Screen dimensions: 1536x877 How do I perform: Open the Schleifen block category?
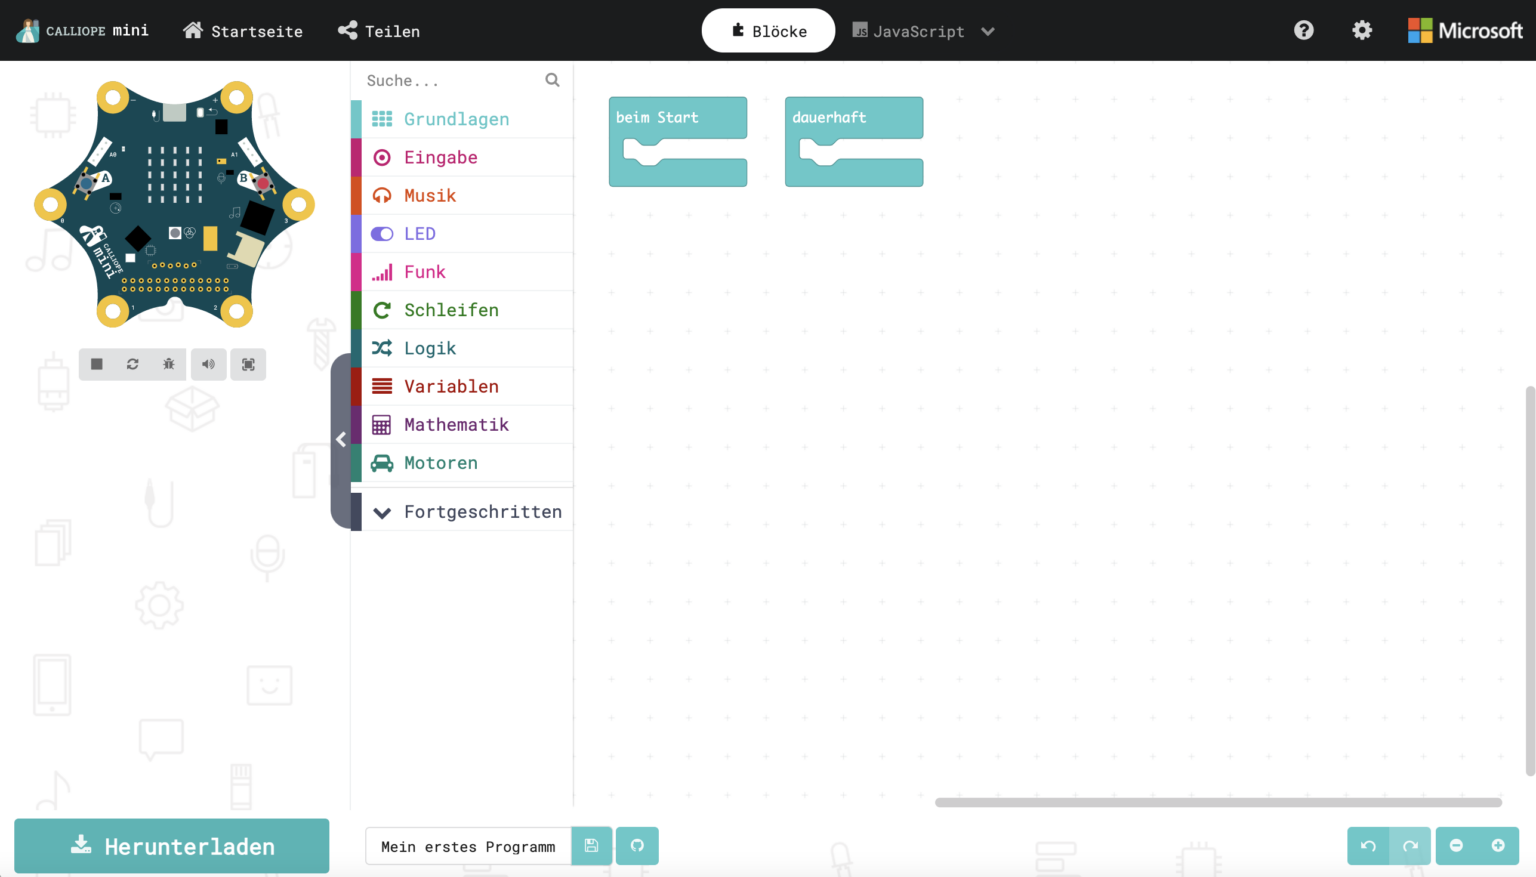pos(451,310)
